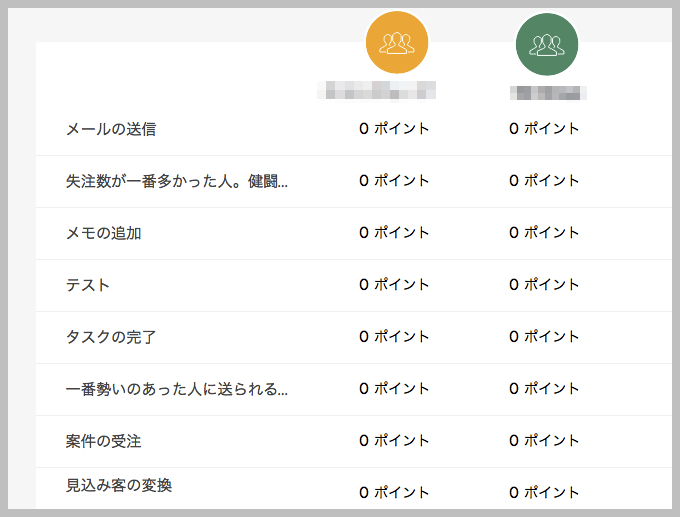
Task: Select orange team's メモの追加 points value
Action: (x=394, y=232)
